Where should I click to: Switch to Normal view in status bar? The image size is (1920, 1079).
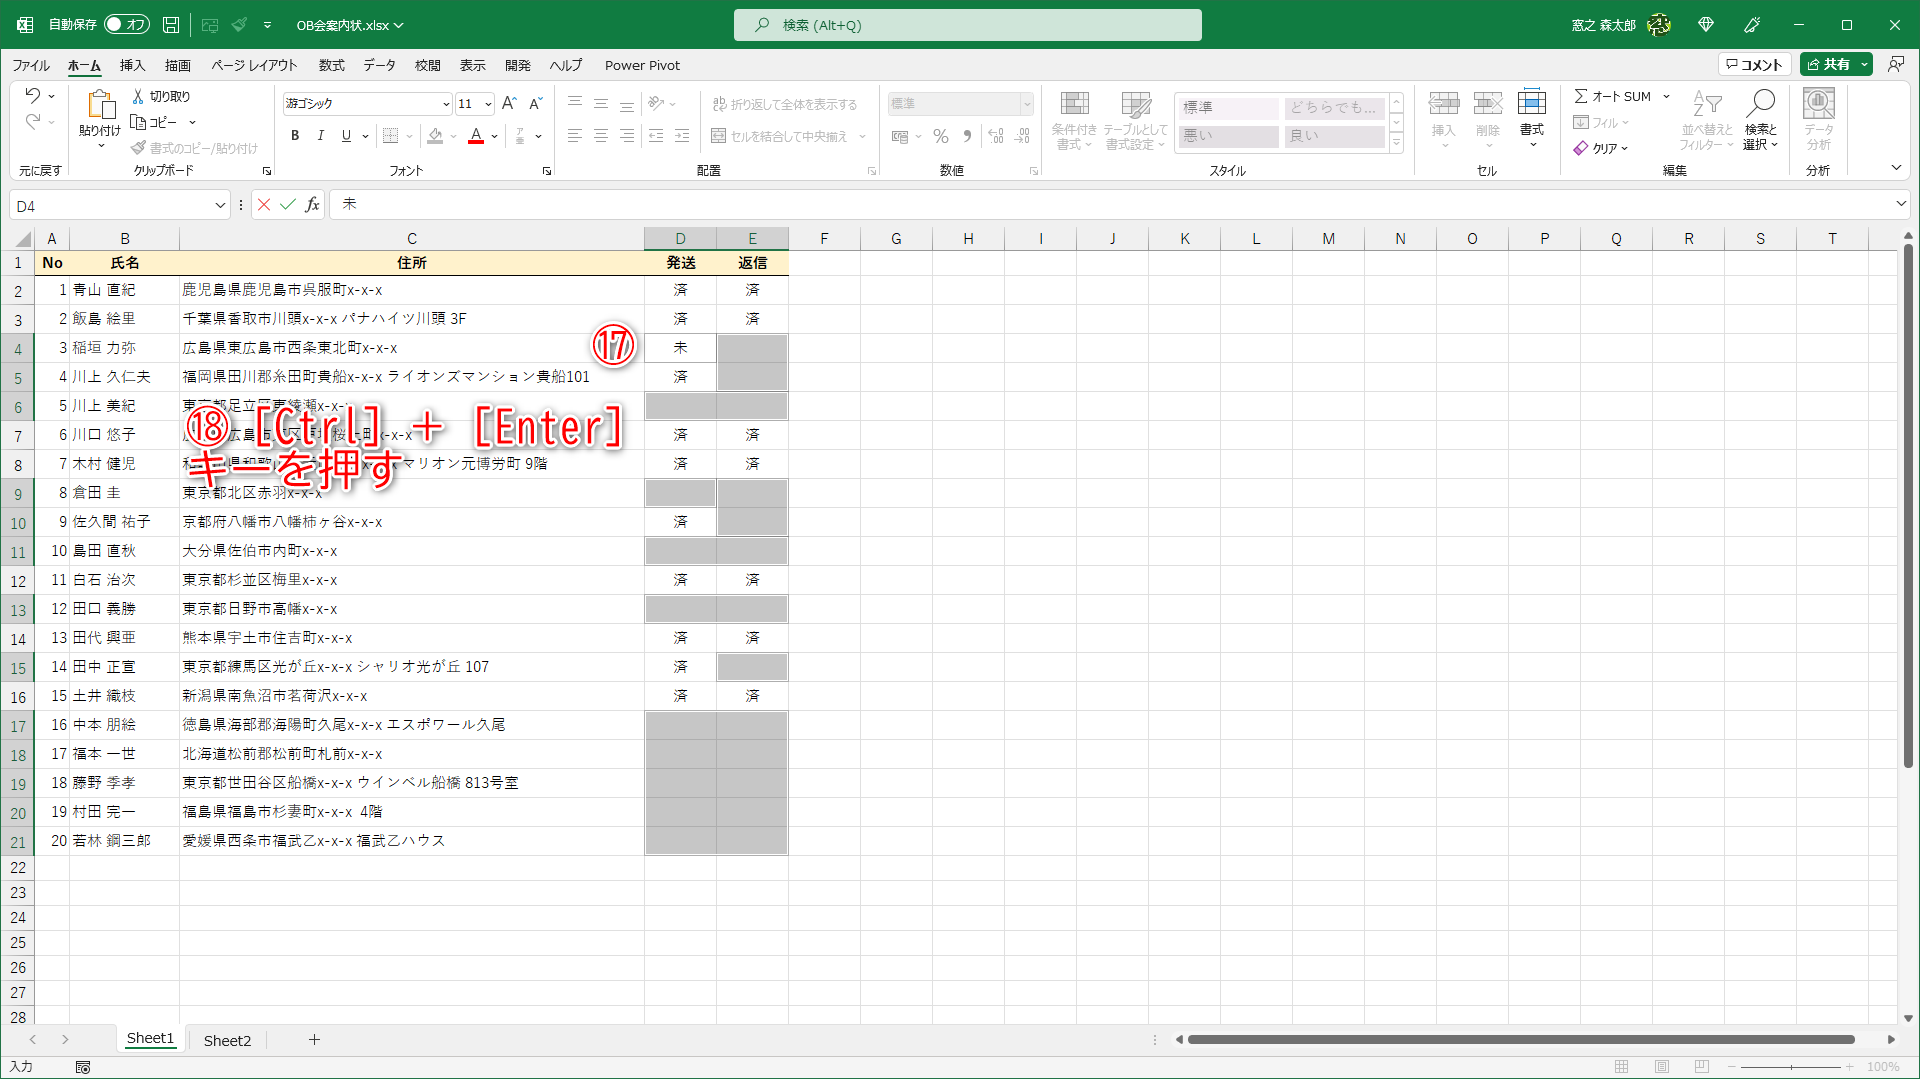point(1622,1067)
